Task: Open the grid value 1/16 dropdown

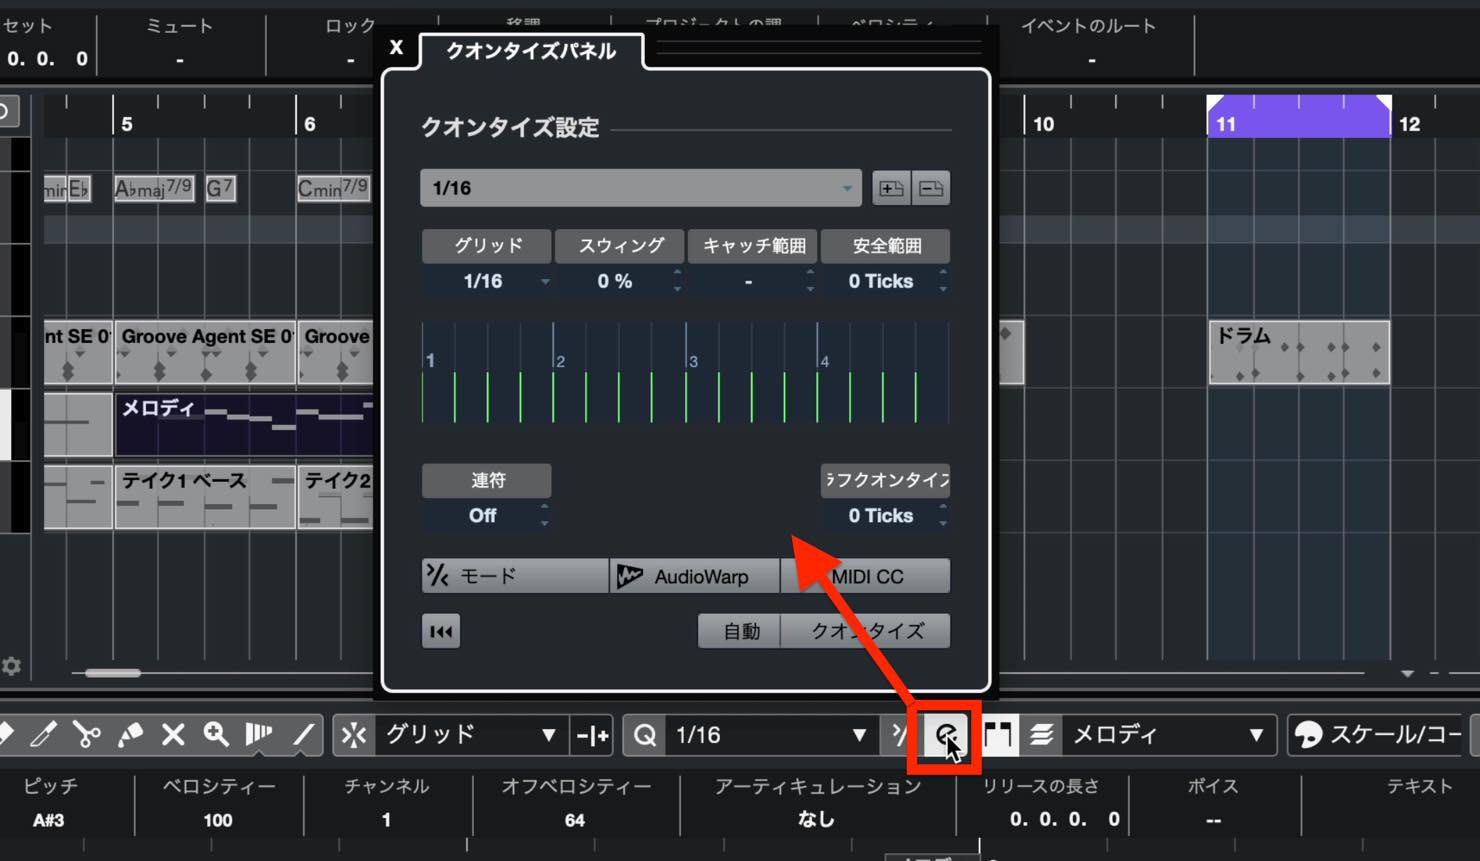Action: click(x=487, y=281)
